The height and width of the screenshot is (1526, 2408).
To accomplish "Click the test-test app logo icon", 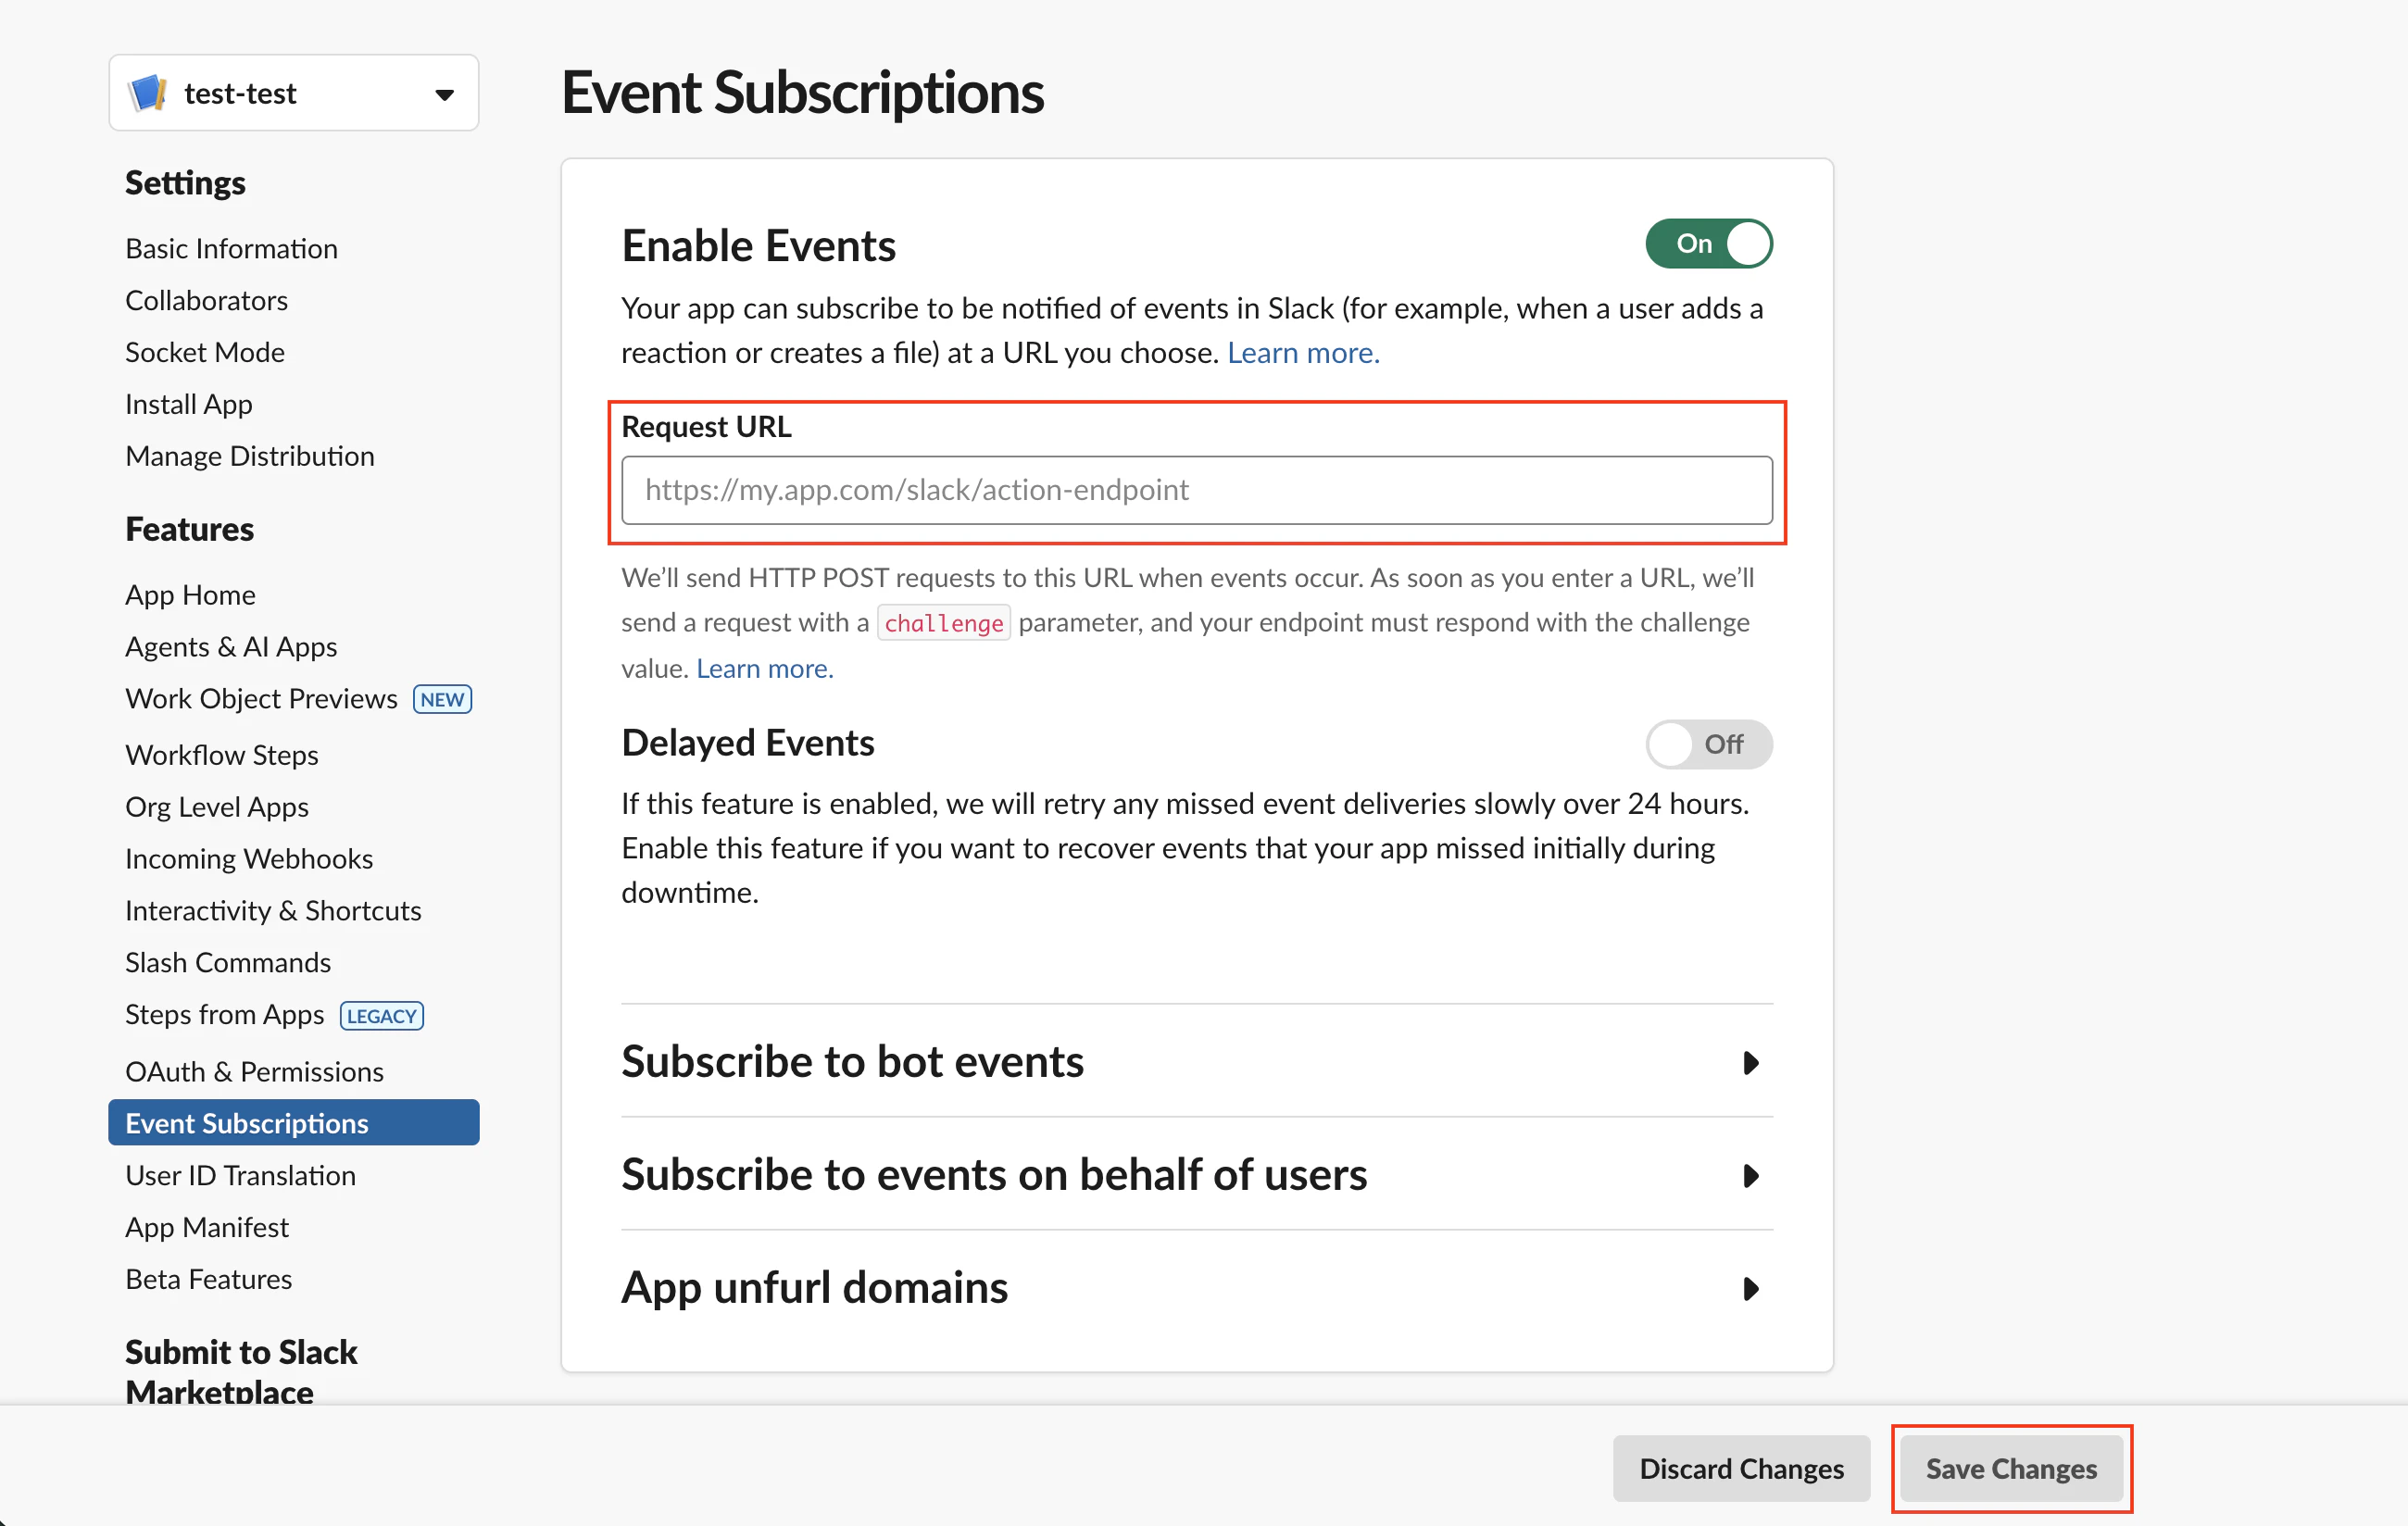I will [148, 93].
